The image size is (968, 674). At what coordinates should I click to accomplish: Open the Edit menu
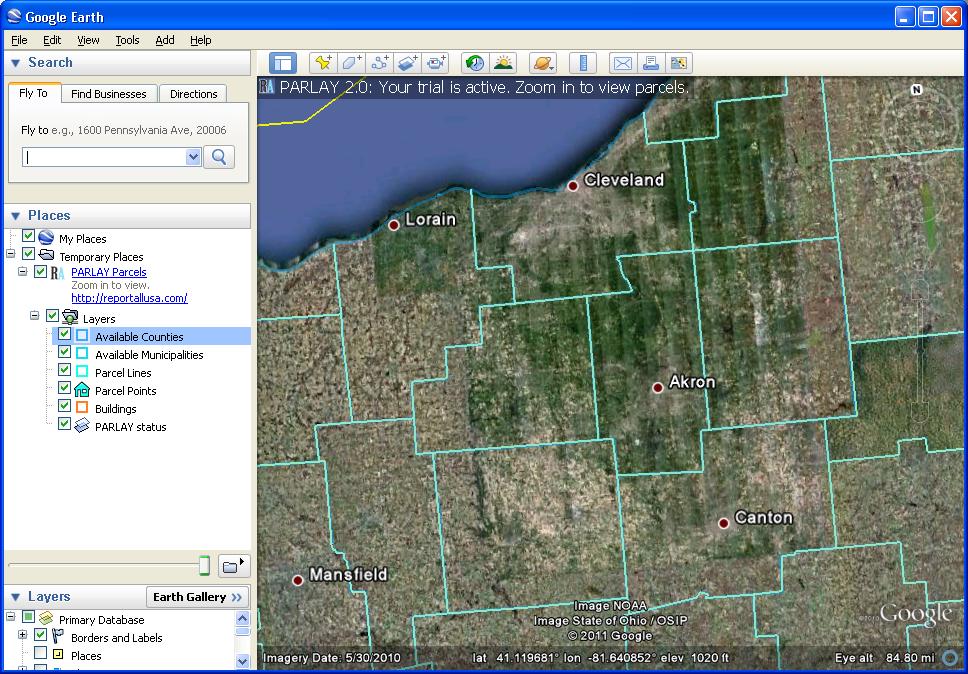pyautogui.click(x=52, y=40)
